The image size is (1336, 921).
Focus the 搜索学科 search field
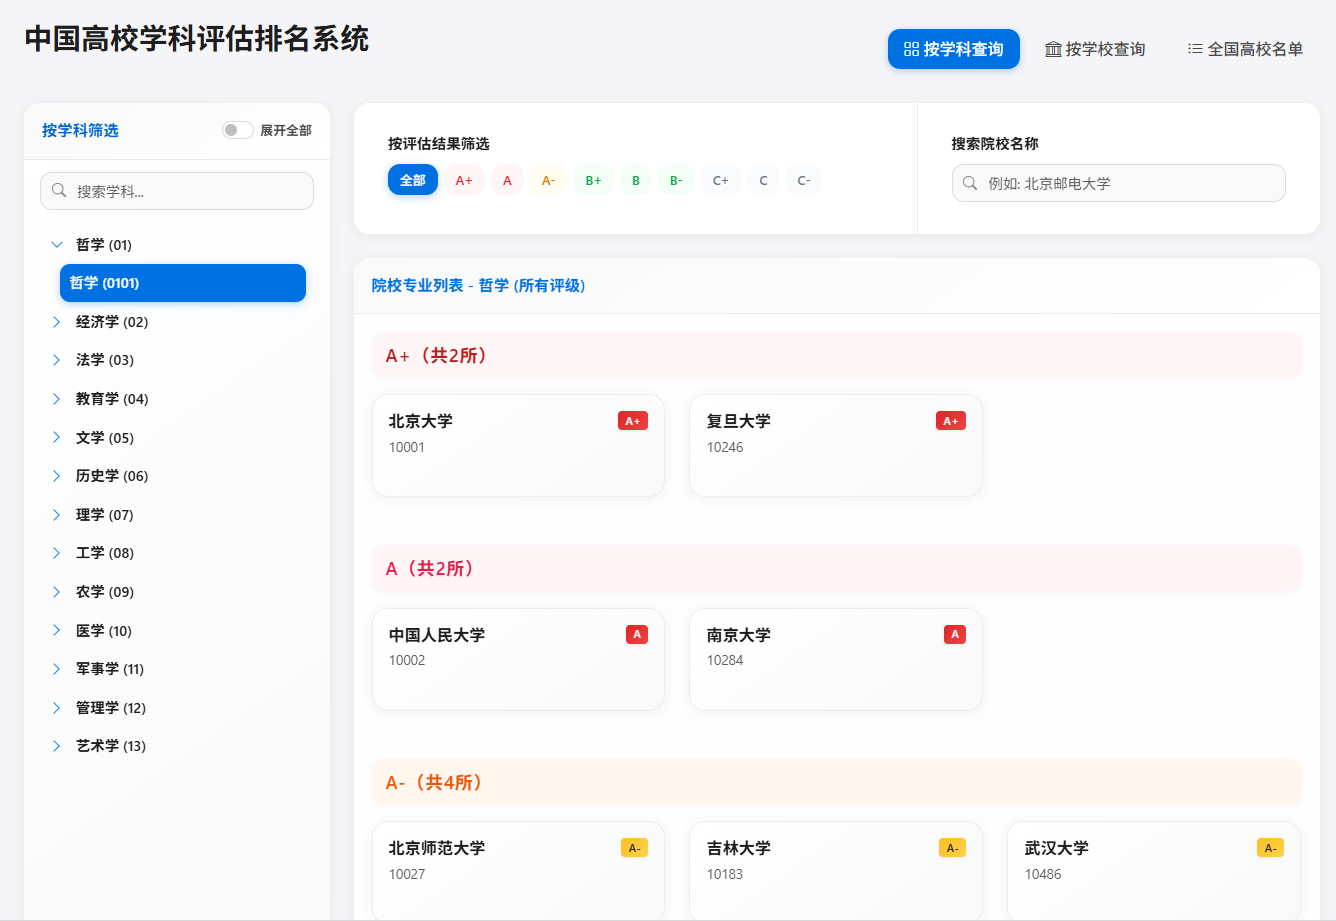coord(177,191)
